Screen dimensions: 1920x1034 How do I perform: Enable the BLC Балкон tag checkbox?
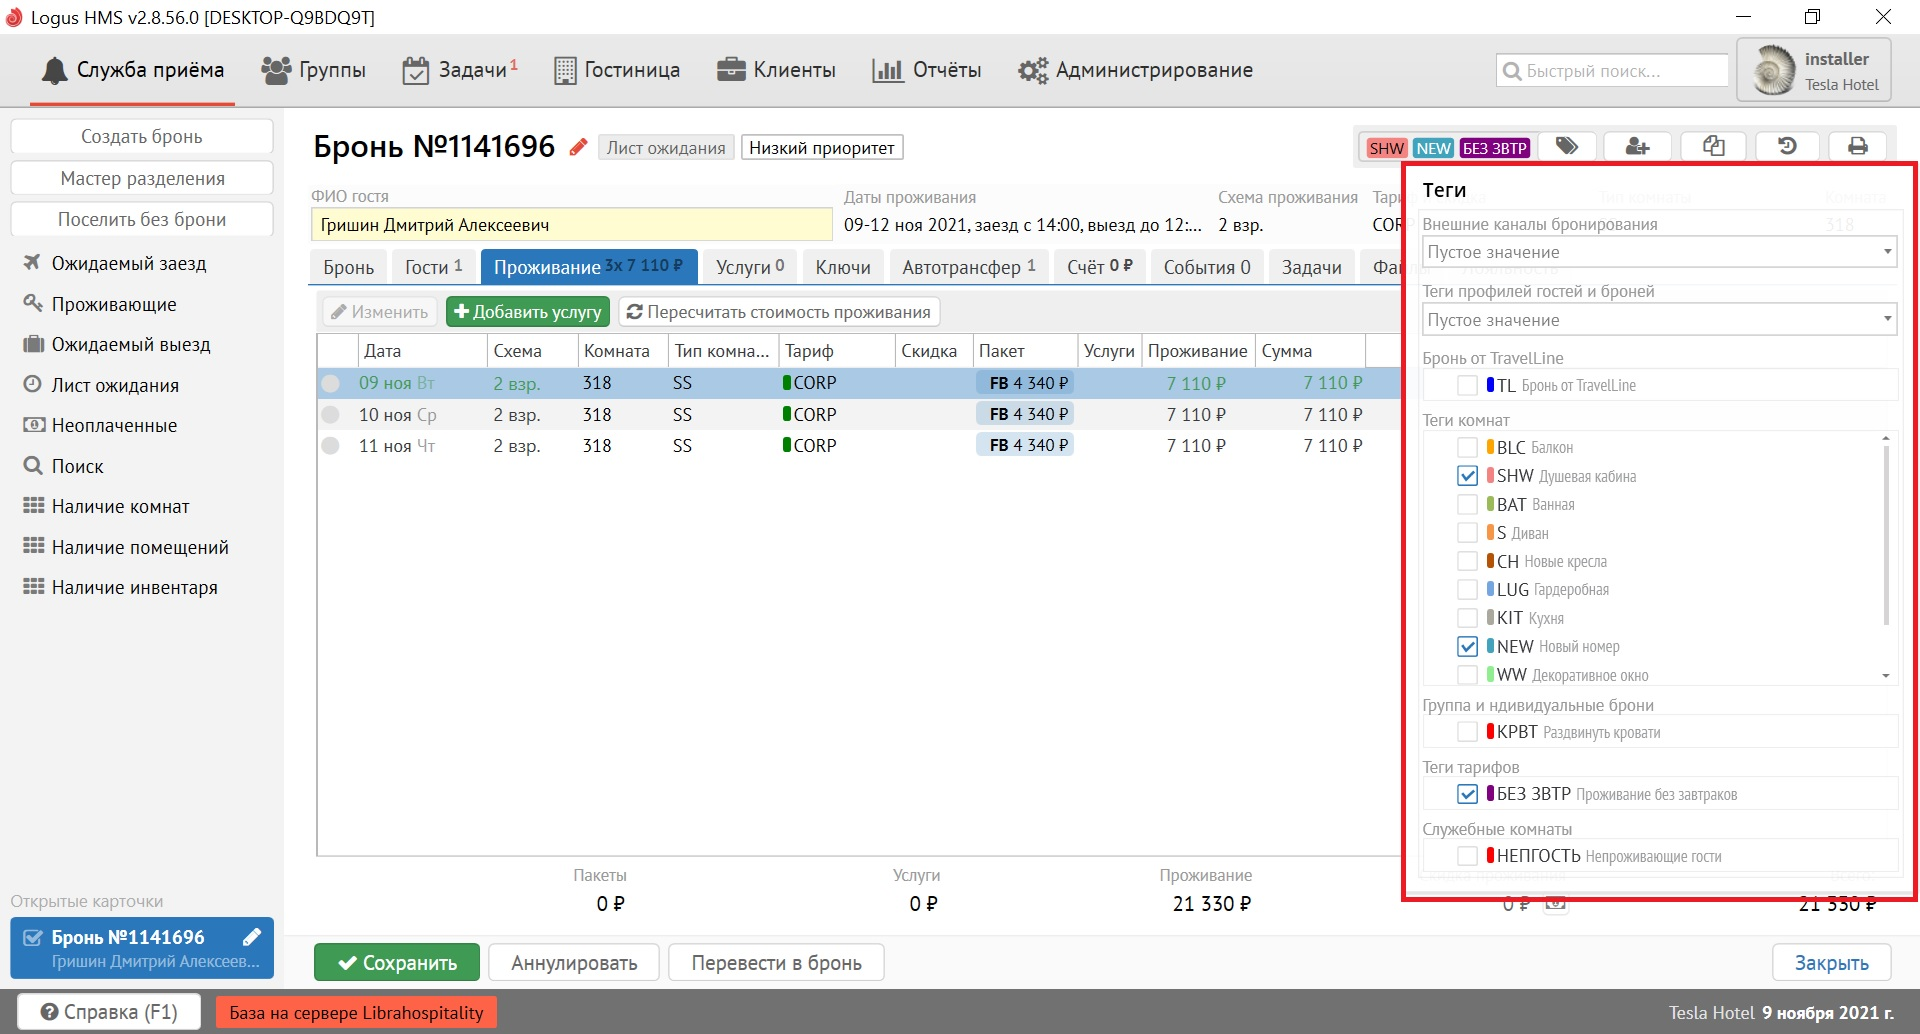[x=1467, y=448]
